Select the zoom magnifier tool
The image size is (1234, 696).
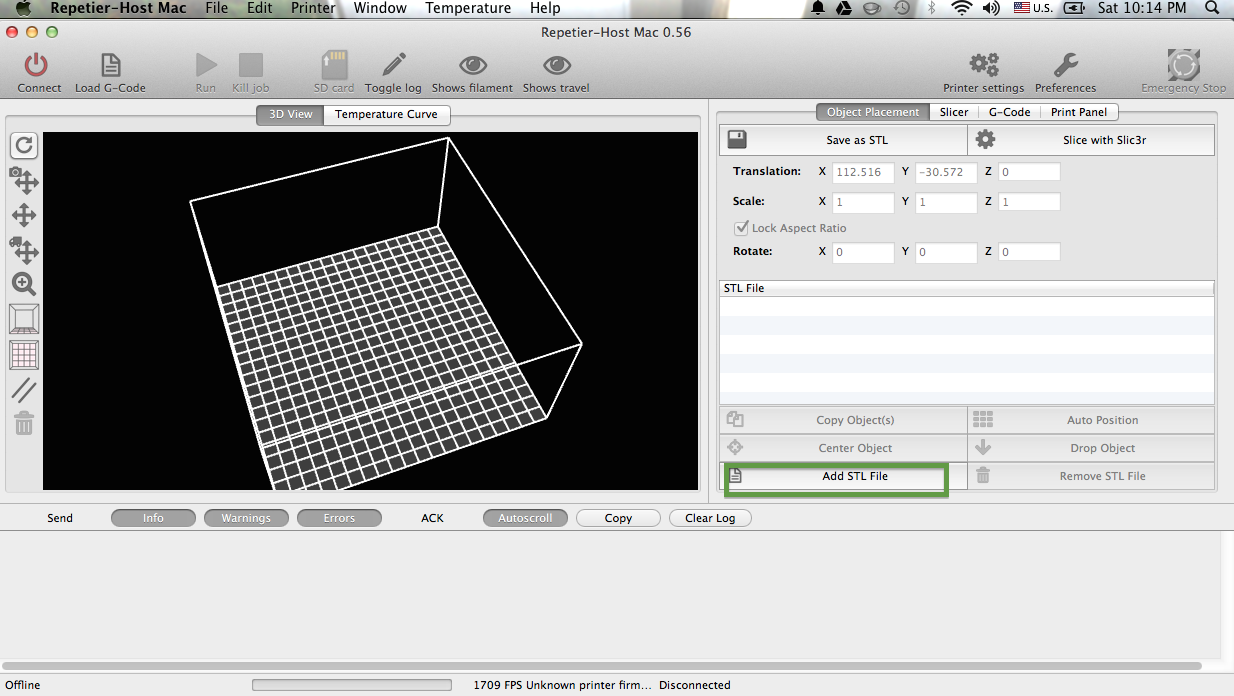tap(24, 284)
